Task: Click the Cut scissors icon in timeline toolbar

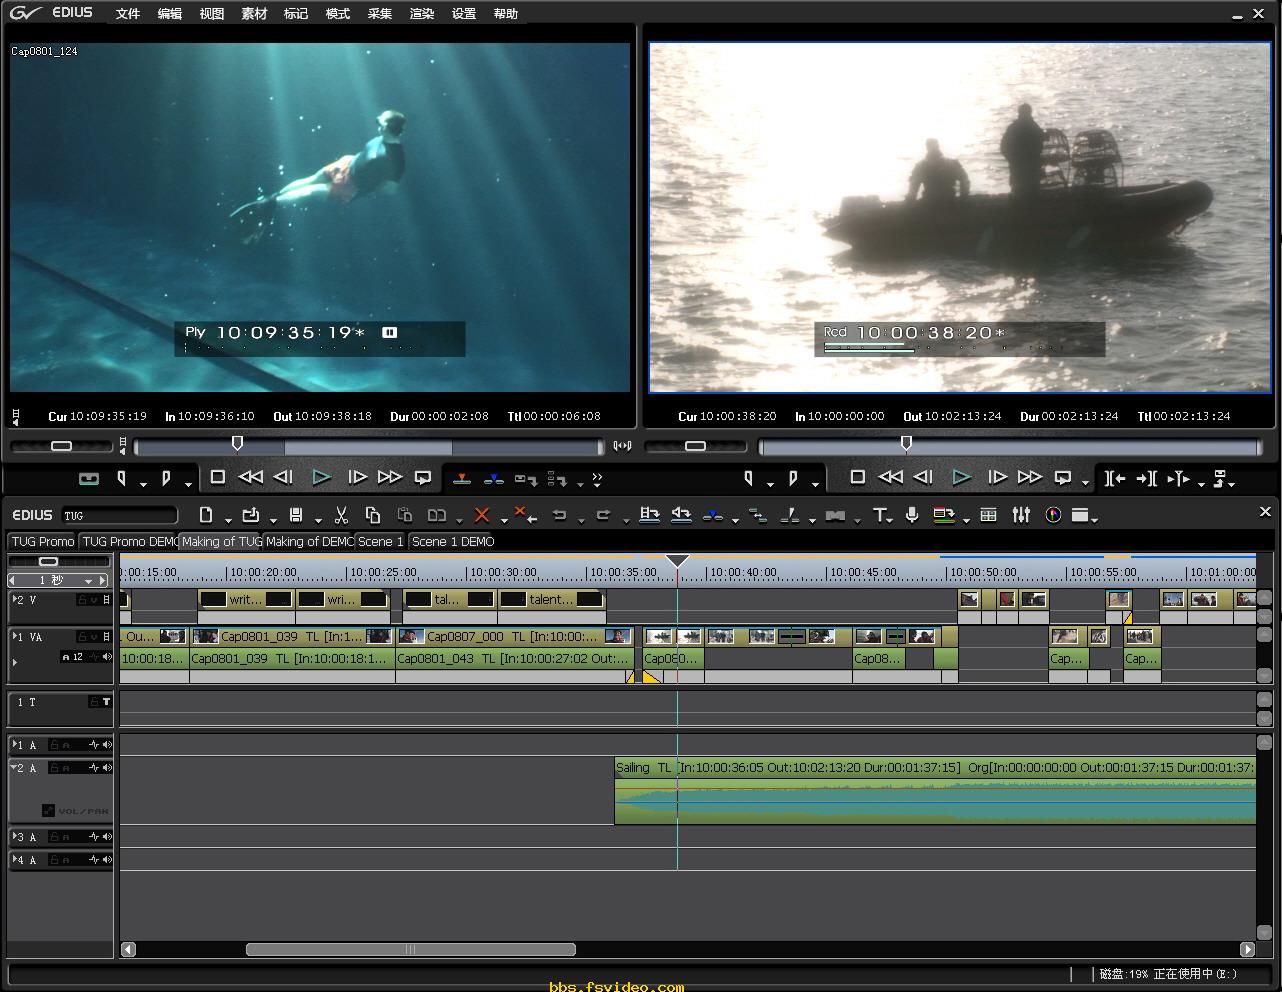Action: [x=341, y=515]
